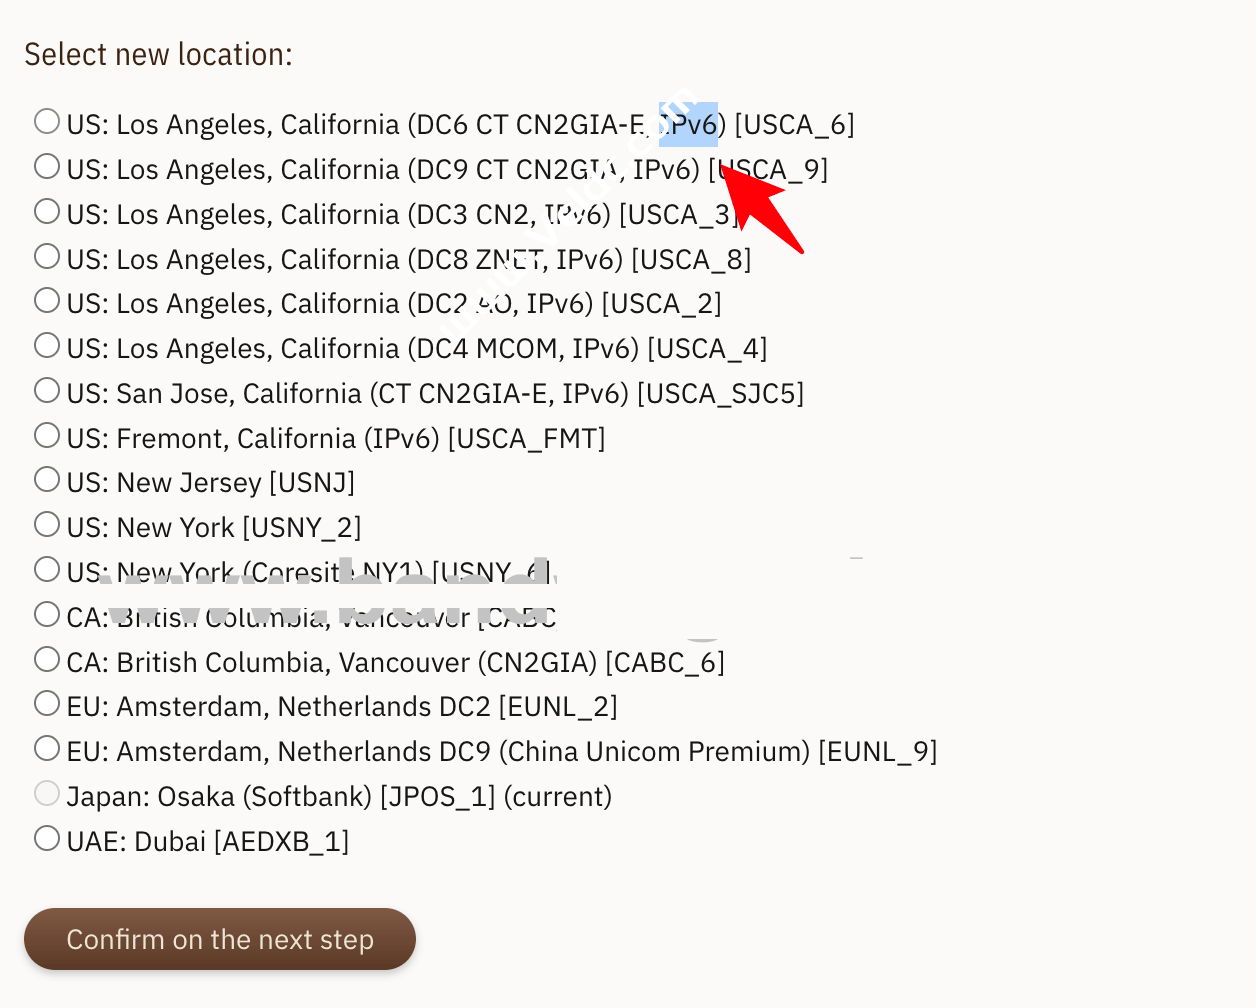Select Los Angeles DC3 CN2 location
The width and height of the screenshot is (1256, 1008).
click(47, 211)
